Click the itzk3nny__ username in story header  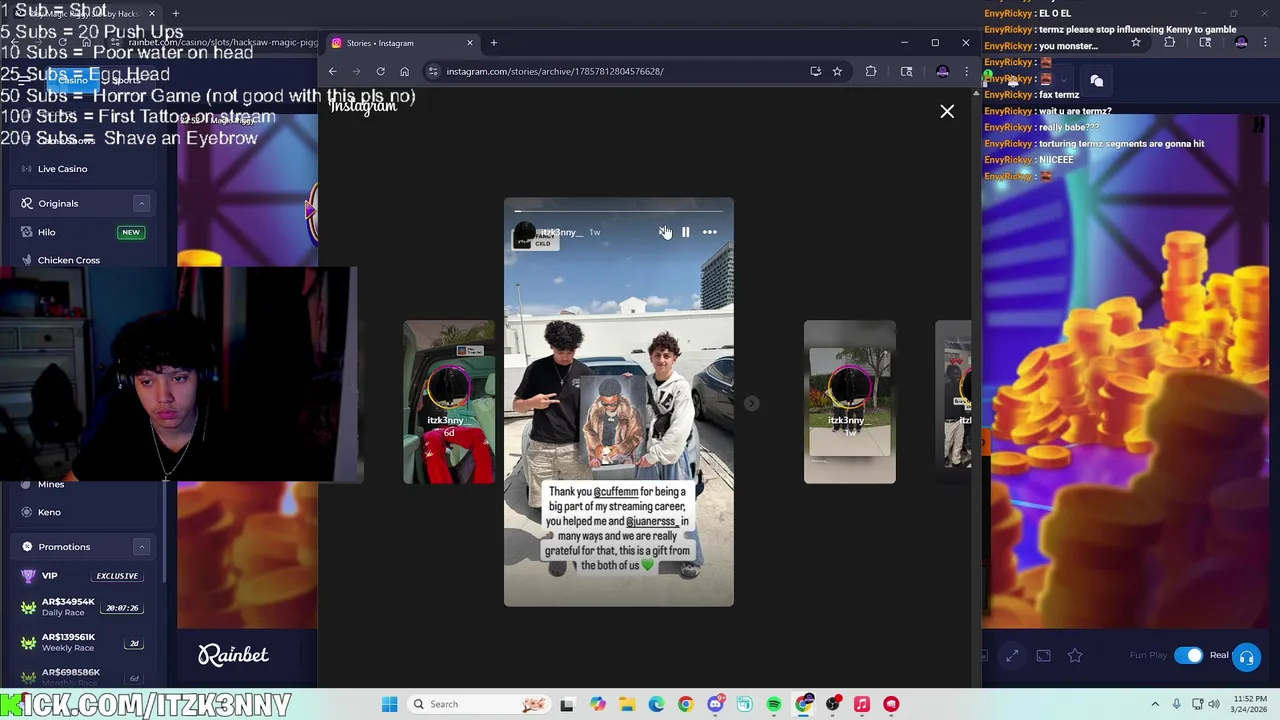(560, 232)
